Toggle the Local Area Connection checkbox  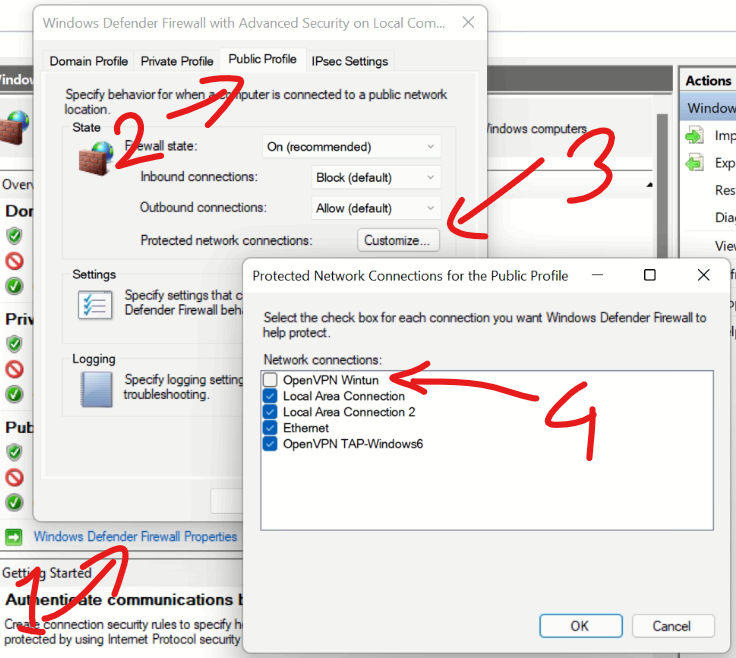click(x=270, y=396)
